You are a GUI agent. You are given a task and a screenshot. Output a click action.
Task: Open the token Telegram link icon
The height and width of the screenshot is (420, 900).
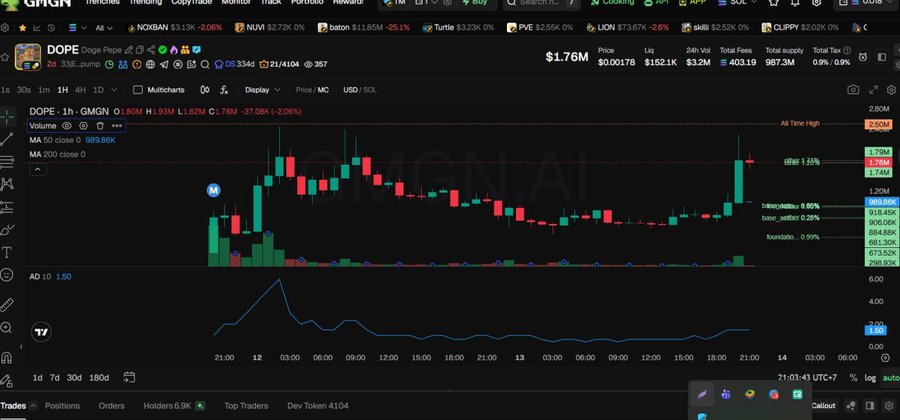(164, 64)
